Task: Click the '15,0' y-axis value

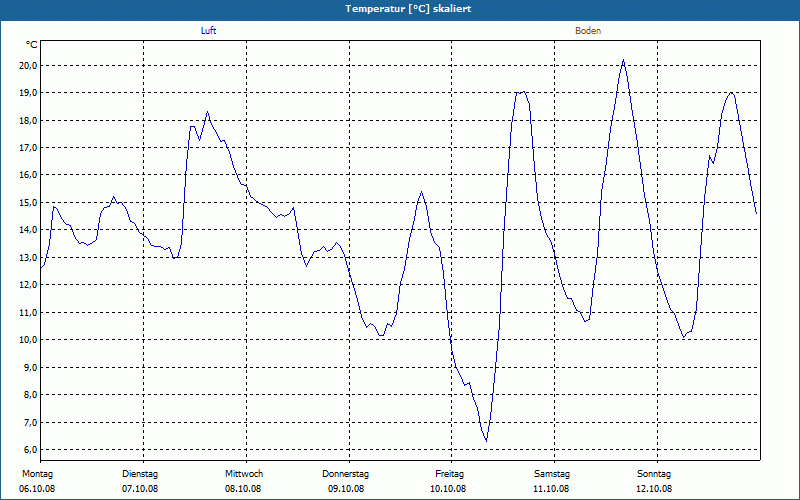Action: [28, 203]
